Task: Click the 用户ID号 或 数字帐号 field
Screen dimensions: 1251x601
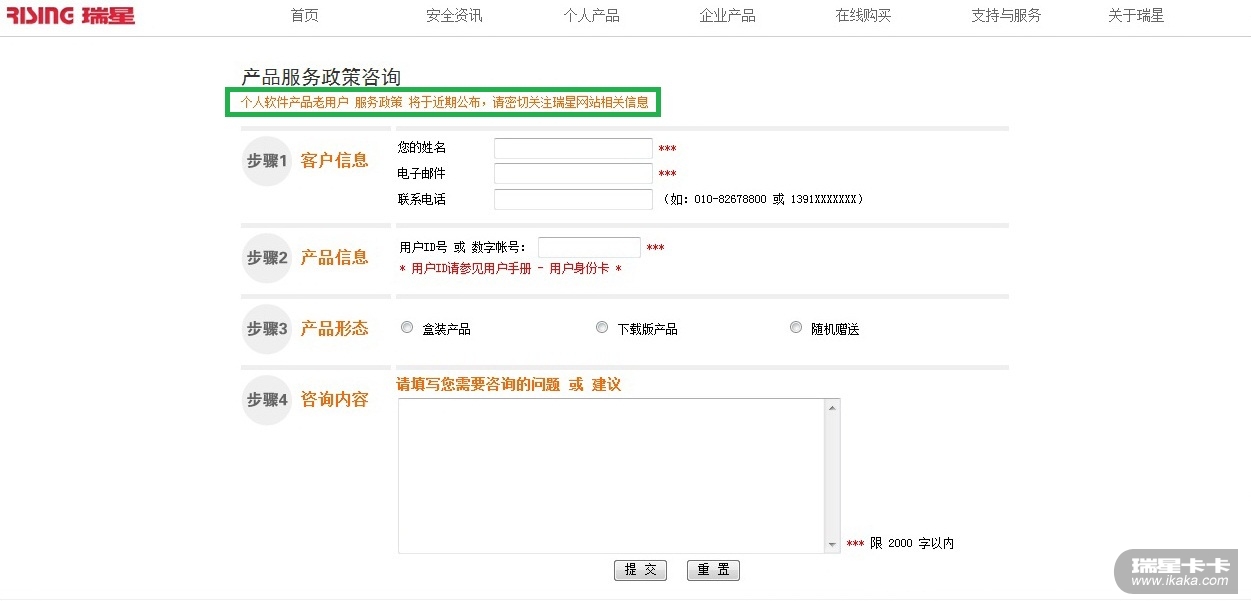Action: (x=589, y=247)
